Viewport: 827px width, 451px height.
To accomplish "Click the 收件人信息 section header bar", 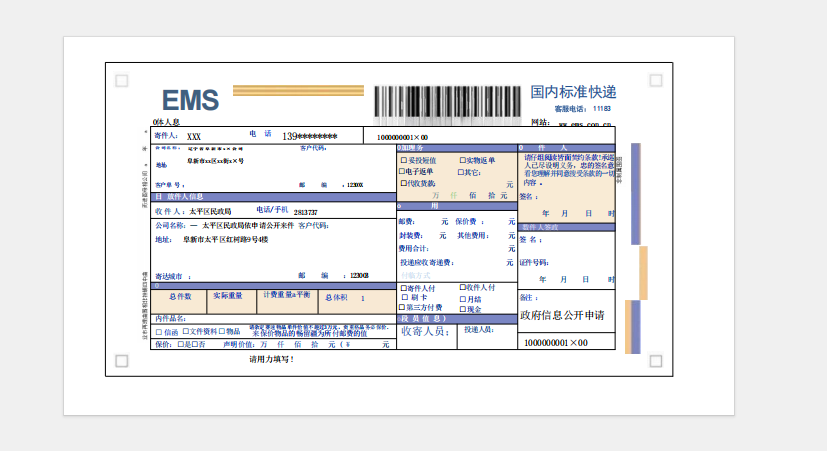I will 273,197.
